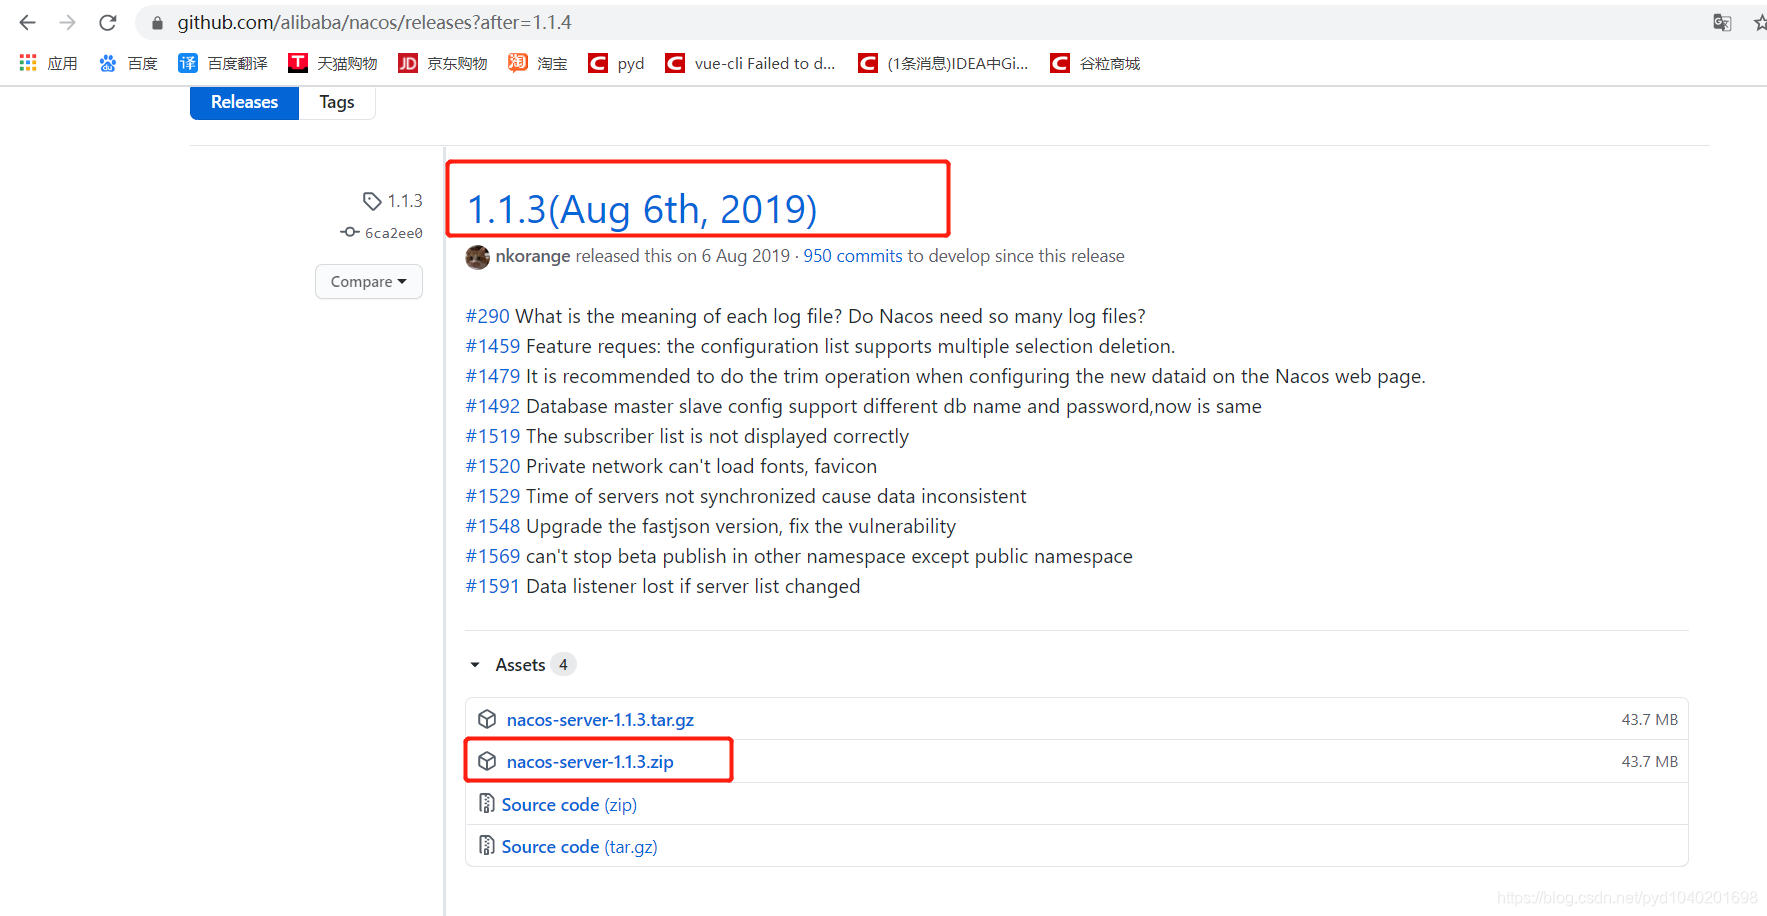
Task: Switch to the Releases tab
Action: [x=244, y=102]
